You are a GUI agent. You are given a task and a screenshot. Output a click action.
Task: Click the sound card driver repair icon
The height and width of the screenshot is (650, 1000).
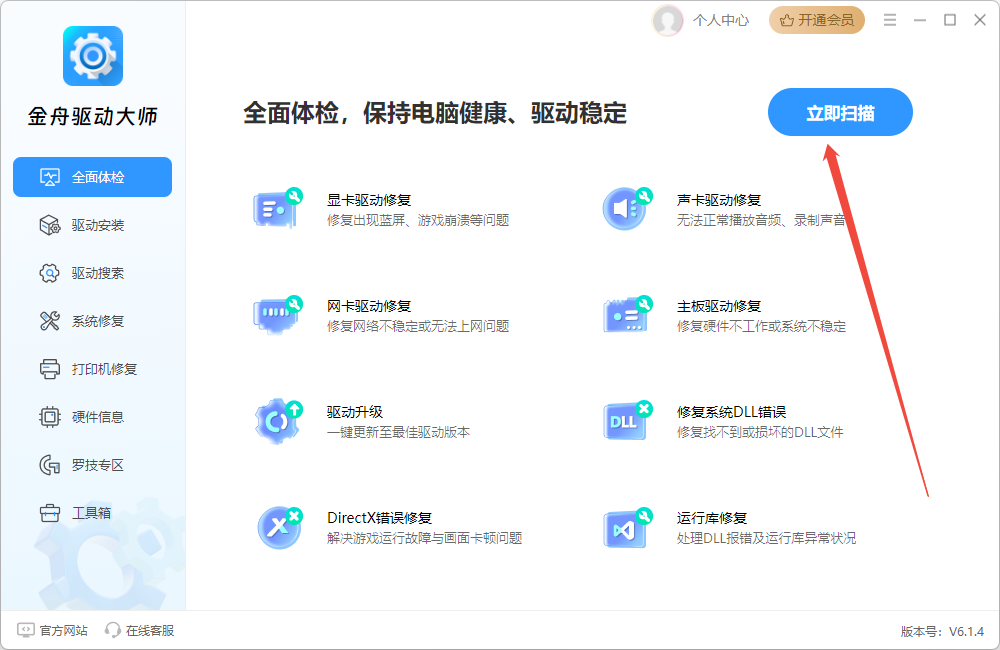(626, 209)
